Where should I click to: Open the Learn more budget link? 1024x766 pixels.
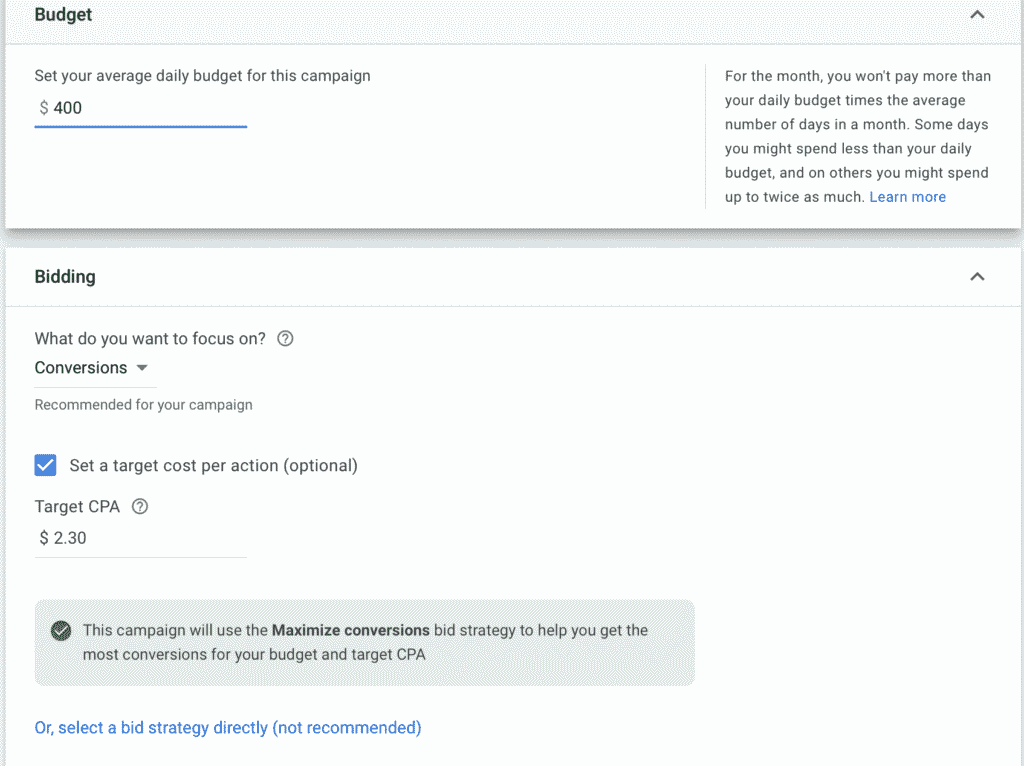[x=907, y=197]
